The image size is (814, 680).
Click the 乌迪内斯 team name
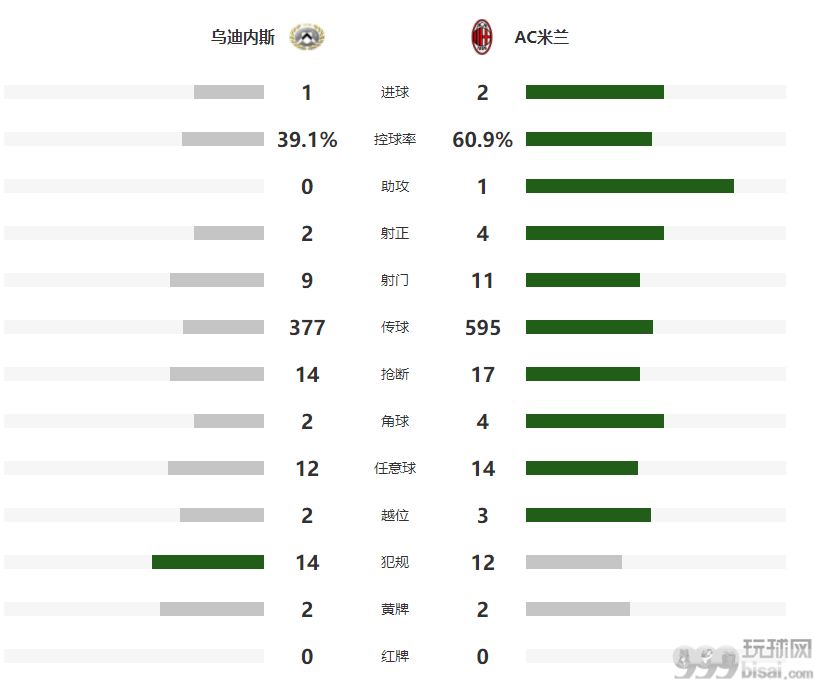[x=242, y=37]
